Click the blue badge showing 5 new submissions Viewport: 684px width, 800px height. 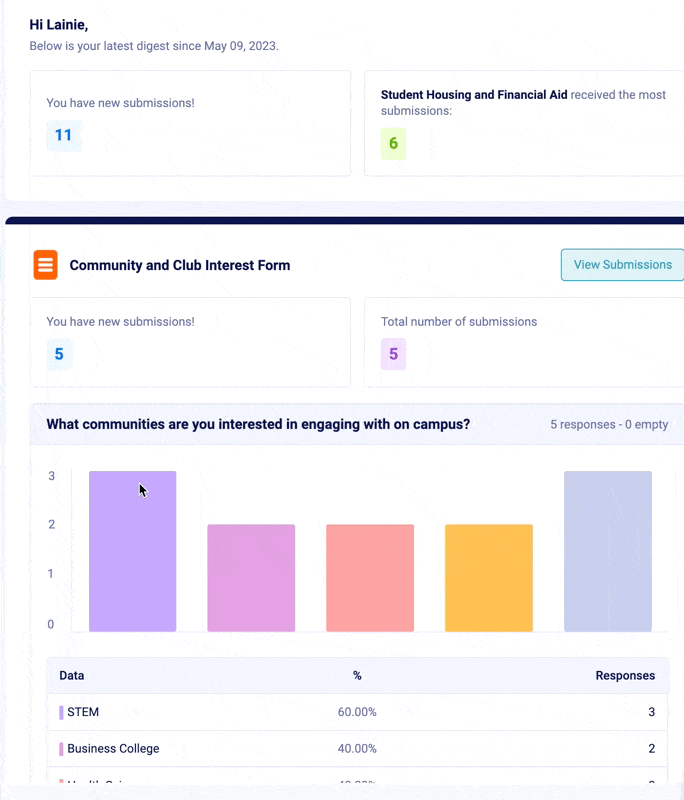click(x=59, y=353)
